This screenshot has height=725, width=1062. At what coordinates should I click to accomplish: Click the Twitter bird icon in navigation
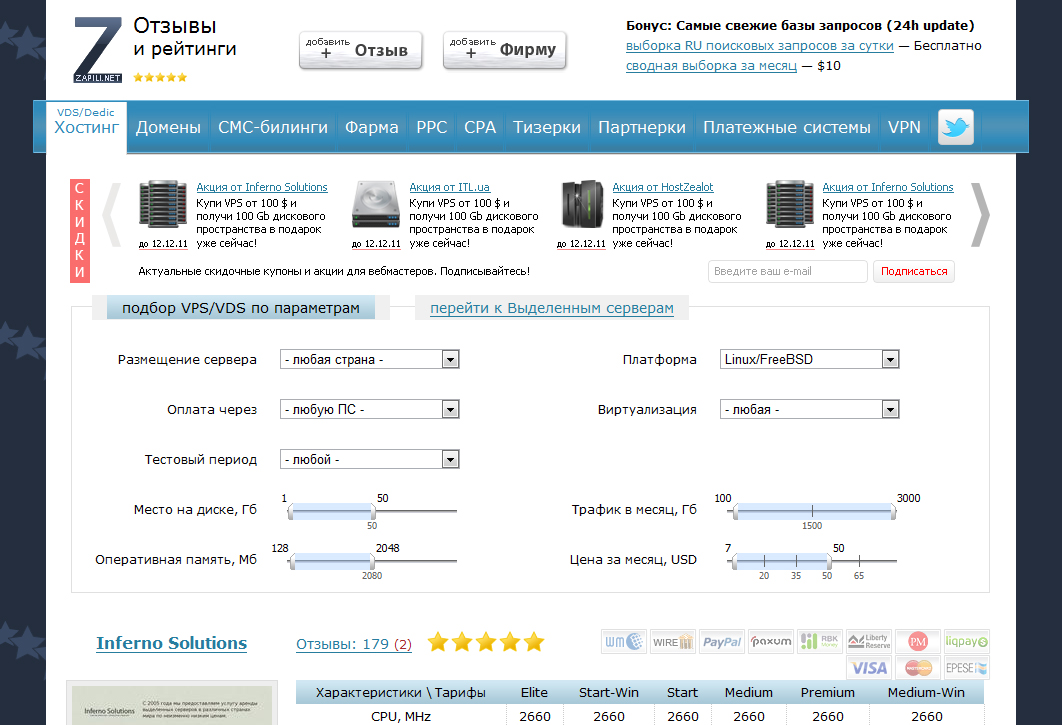955,128
